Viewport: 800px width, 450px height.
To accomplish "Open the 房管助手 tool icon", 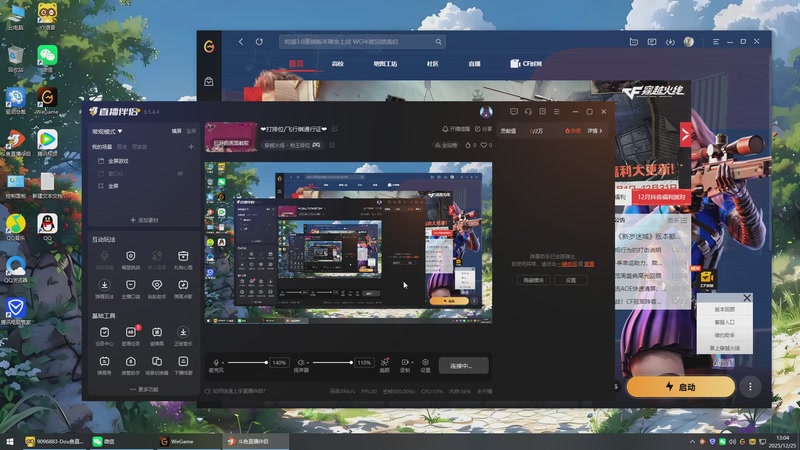I will [131, 361].
